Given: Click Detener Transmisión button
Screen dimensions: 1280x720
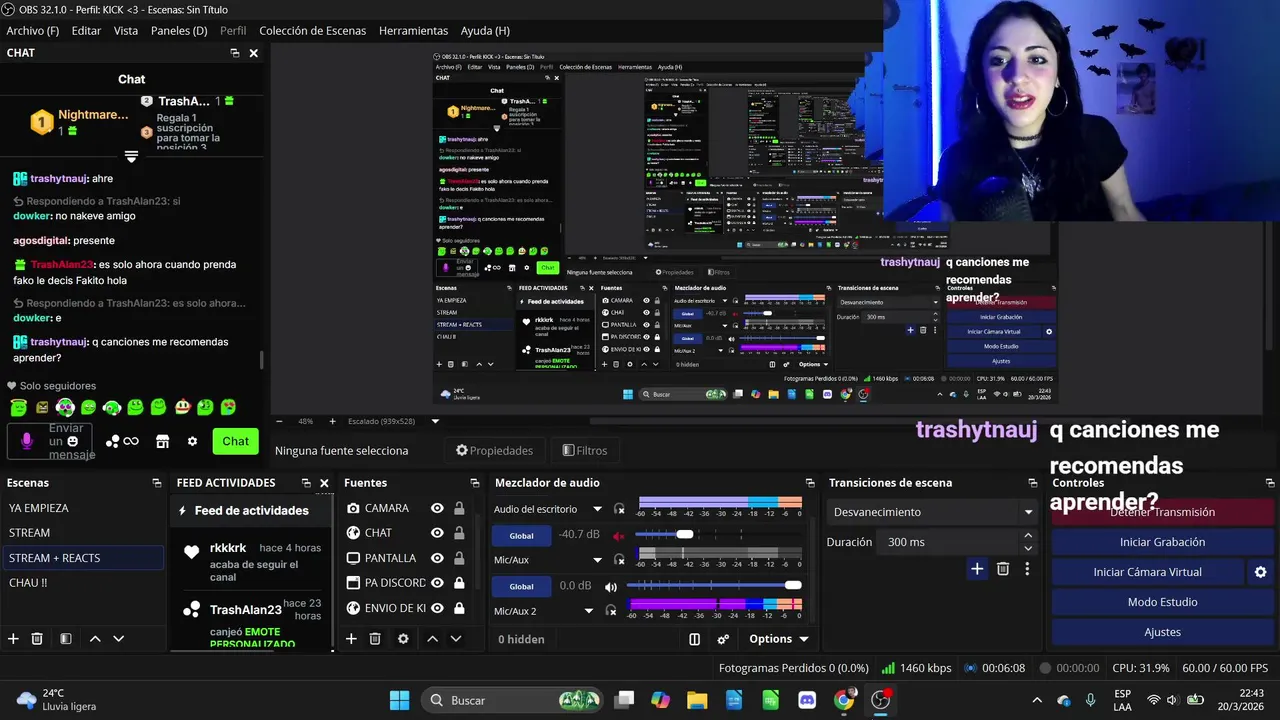Looking at the screenshot, I should [1162, 512].
